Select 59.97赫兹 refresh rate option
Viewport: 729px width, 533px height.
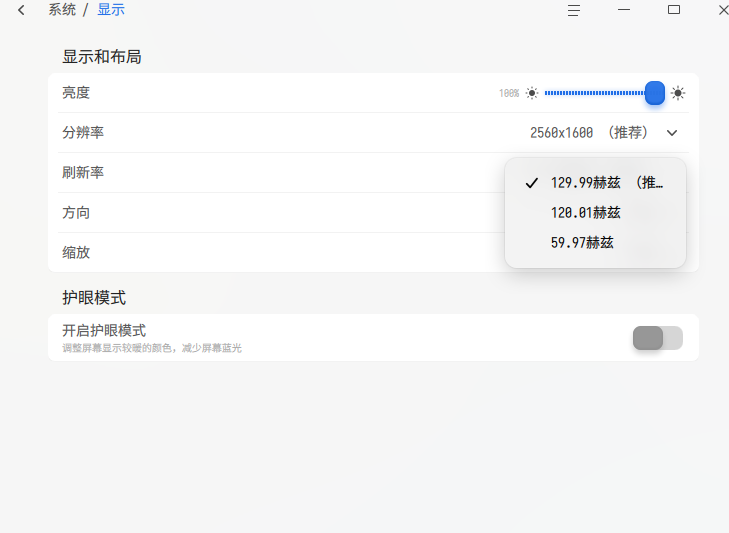pyautogui.click(x=595, y=242)
